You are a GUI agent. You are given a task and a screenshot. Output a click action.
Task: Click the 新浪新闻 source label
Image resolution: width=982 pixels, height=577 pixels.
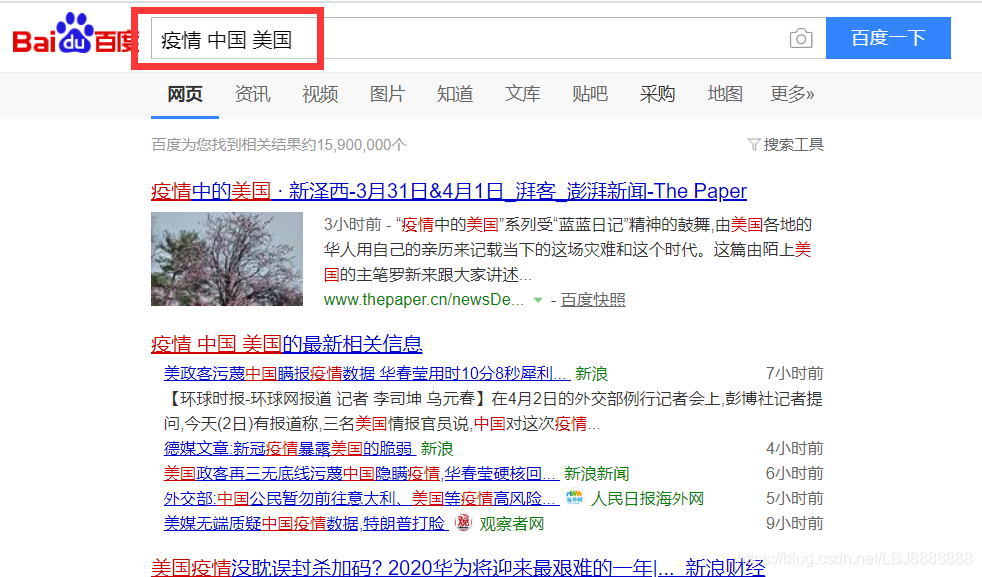point(596,474)
